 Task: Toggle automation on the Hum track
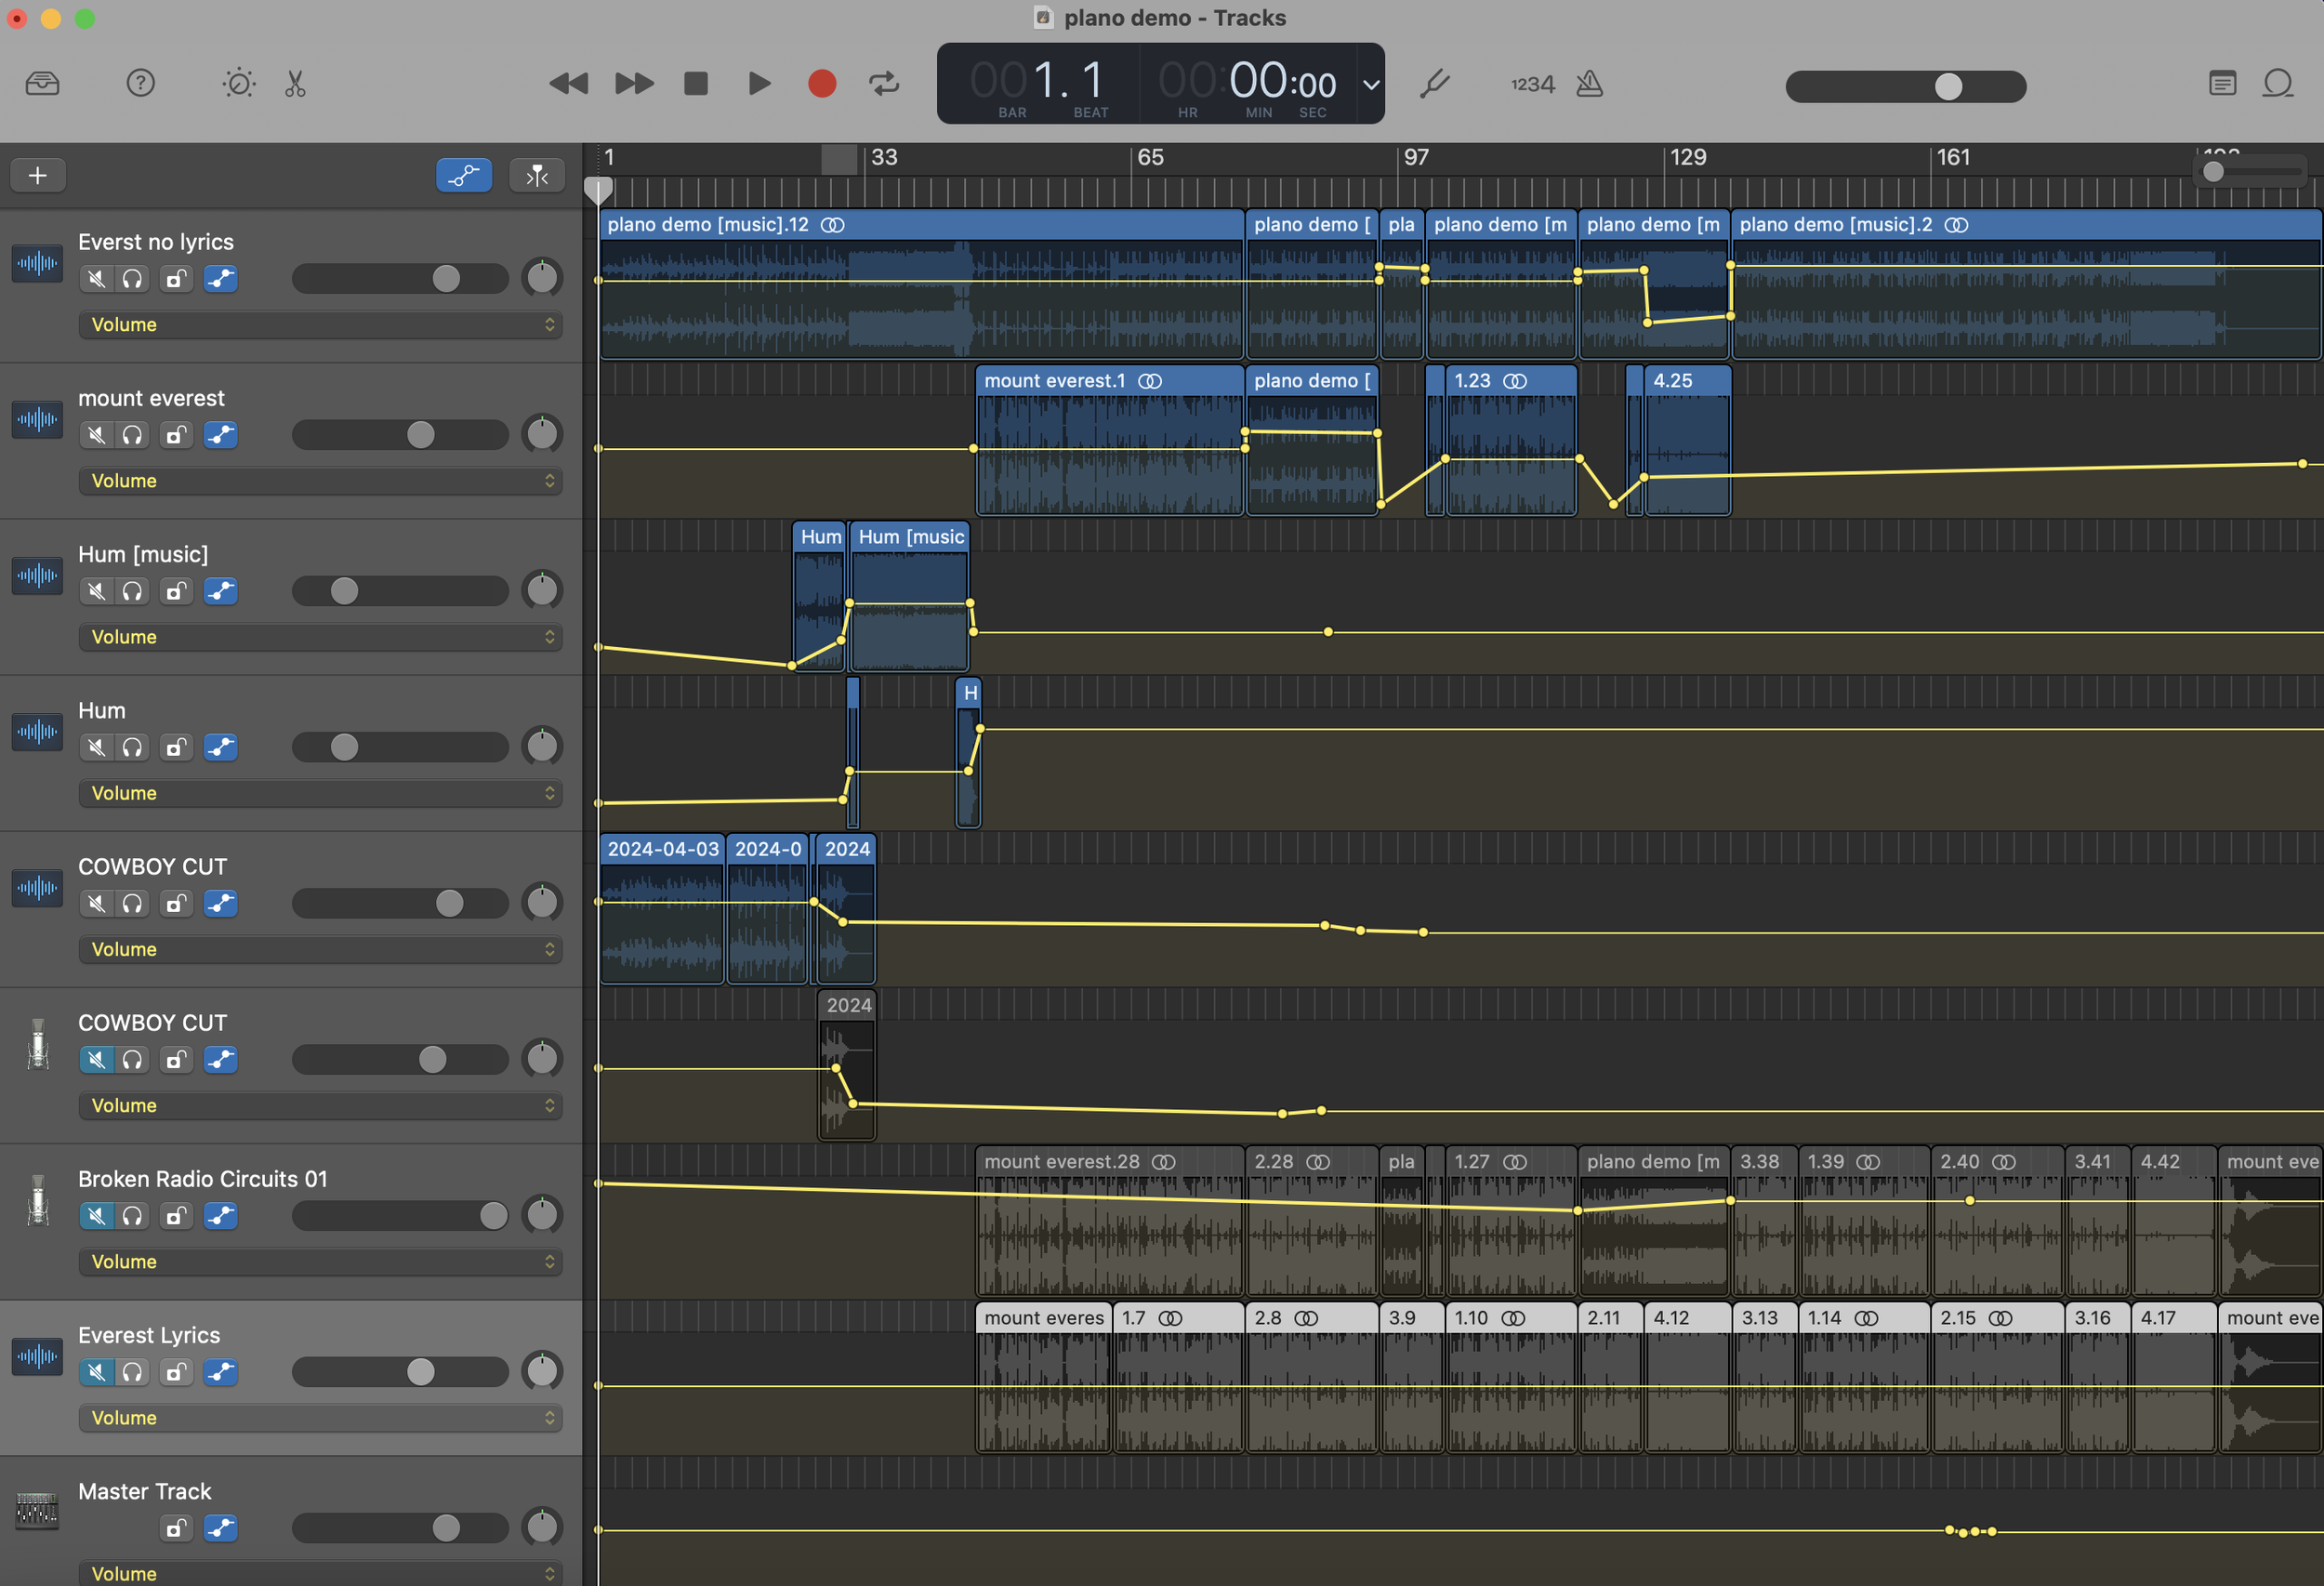tap(221, 747)
